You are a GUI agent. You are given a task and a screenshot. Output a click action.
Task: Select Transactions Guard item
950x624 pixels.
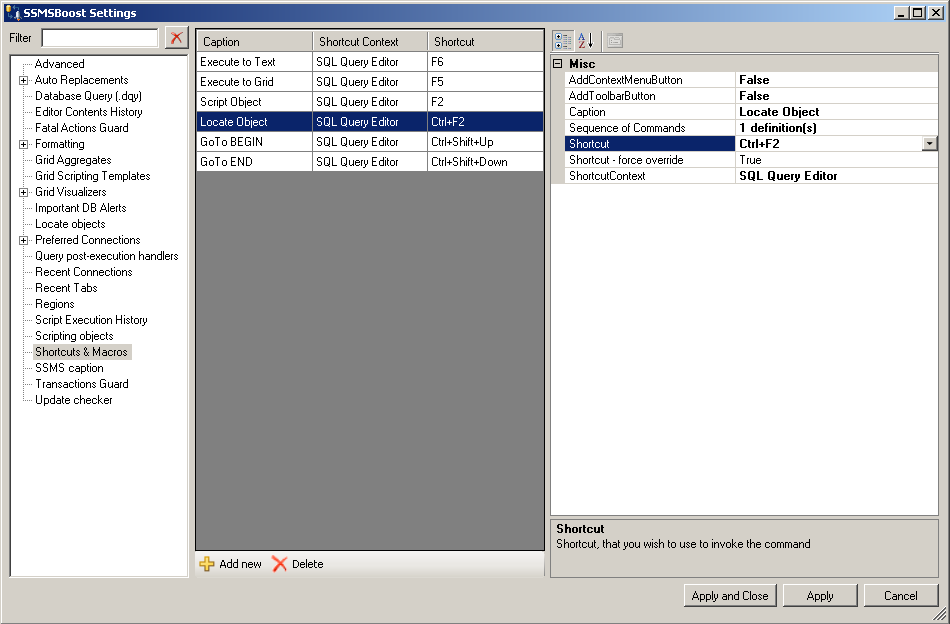82,384
